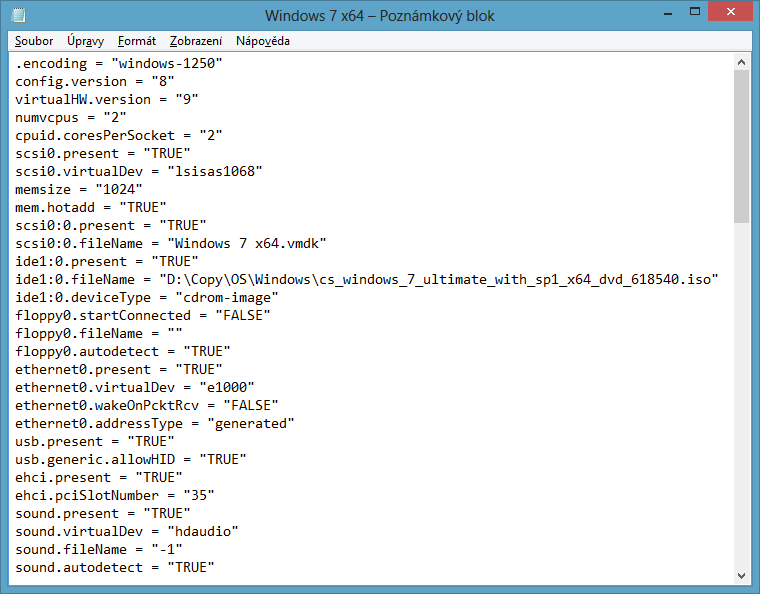Click the empty scrollbar track below the thumb
This screenshot has width=760, height=594.
741,400
